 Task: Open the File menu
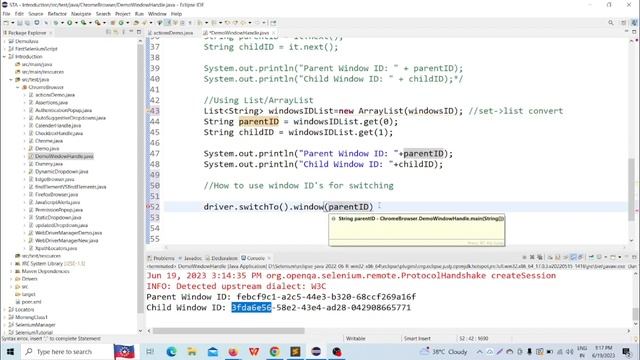pos(7,14)
